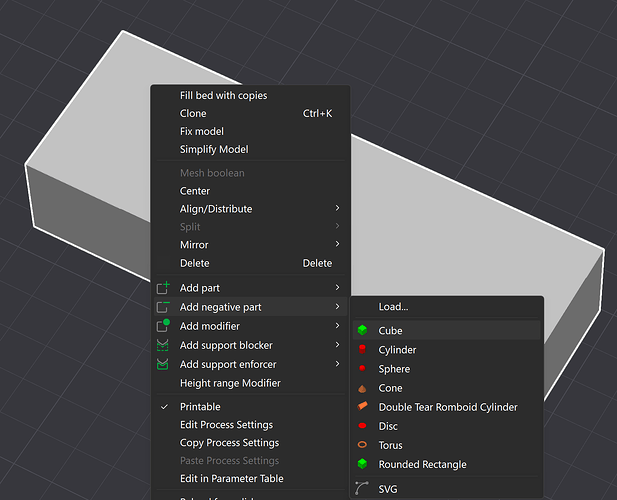This screenshot has width=617, height=500.
Task: Click the brown Cone shape icon
Action: coord(362,388)
